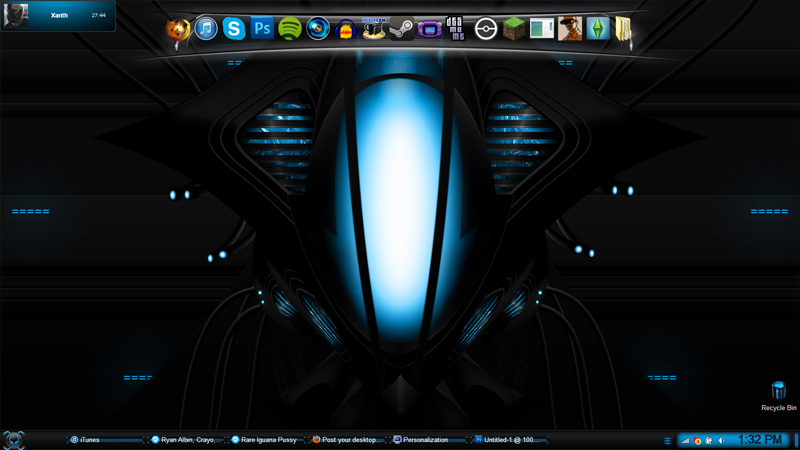Viewport: 800px width, 450px height.
Task: Launch Steam from the dock
Action: [401, 29]
